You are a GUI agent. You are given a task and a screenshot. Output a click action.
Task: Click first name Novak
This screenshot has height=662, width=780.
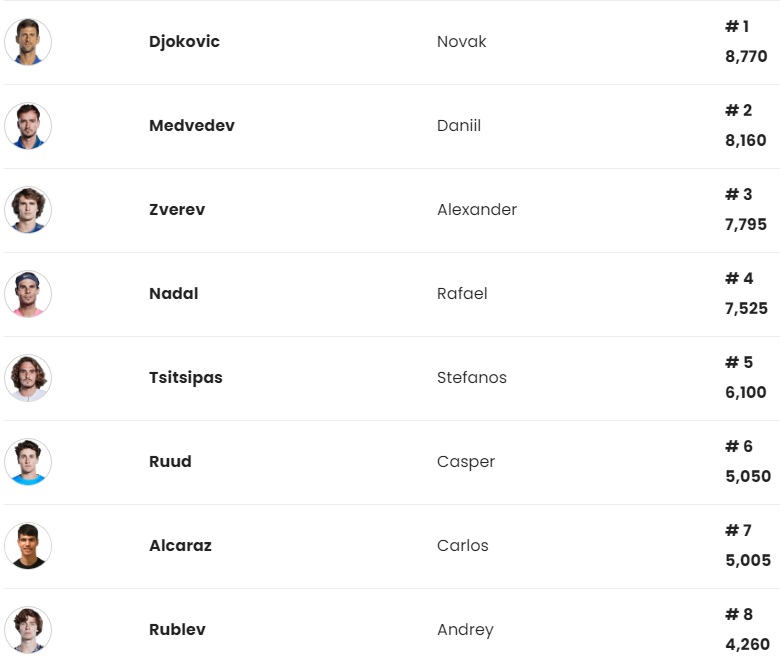462,42
